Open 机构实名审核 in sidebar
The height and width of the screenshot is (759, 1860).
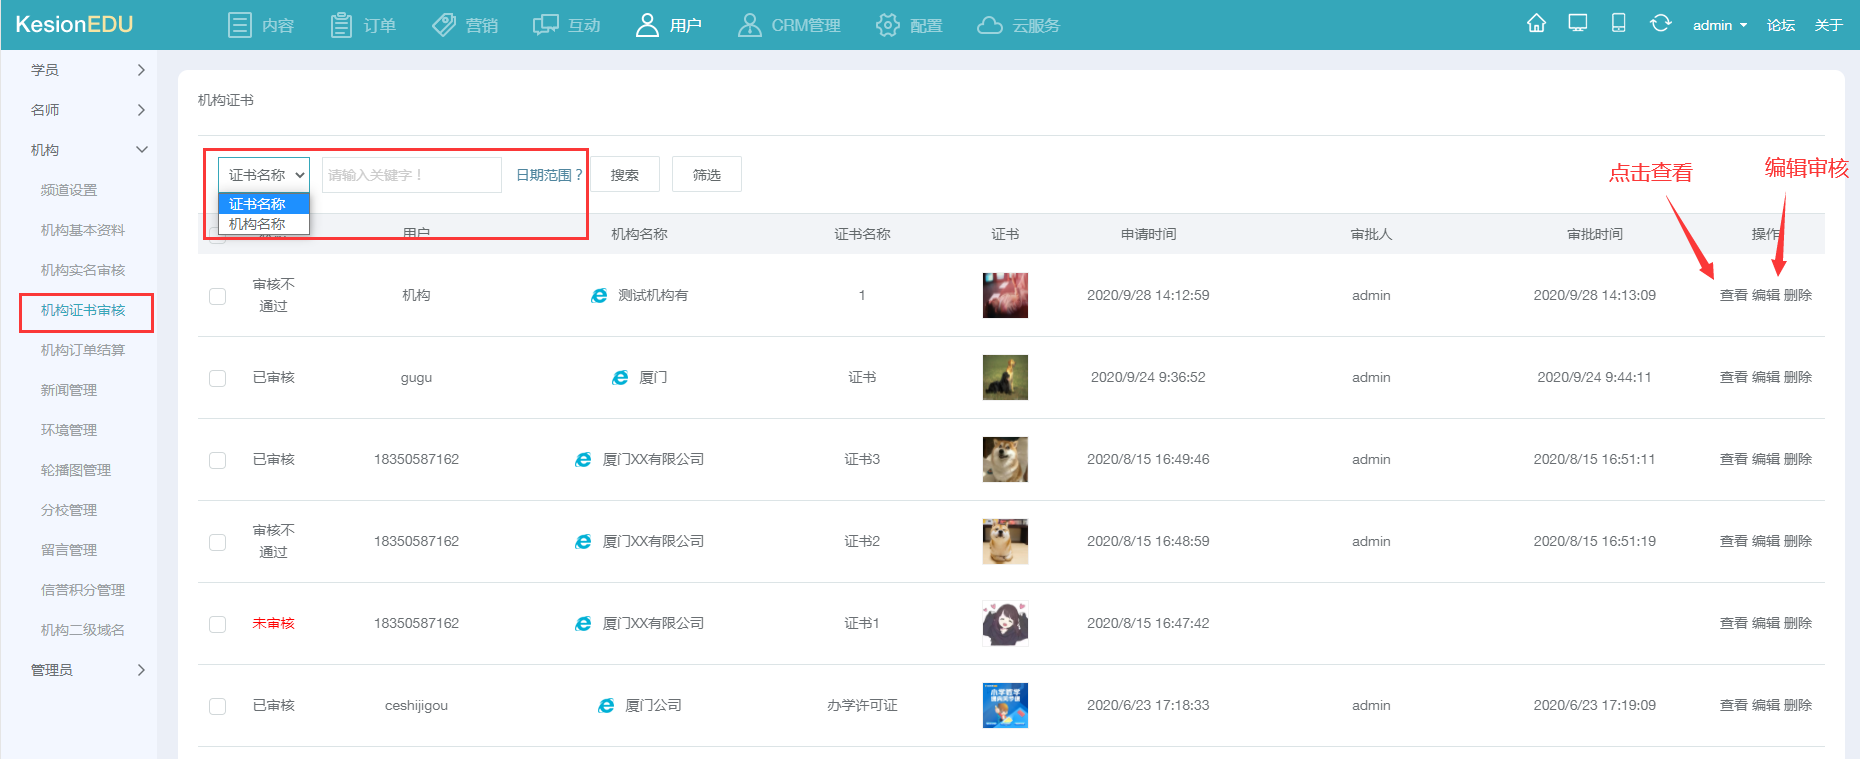83,270
